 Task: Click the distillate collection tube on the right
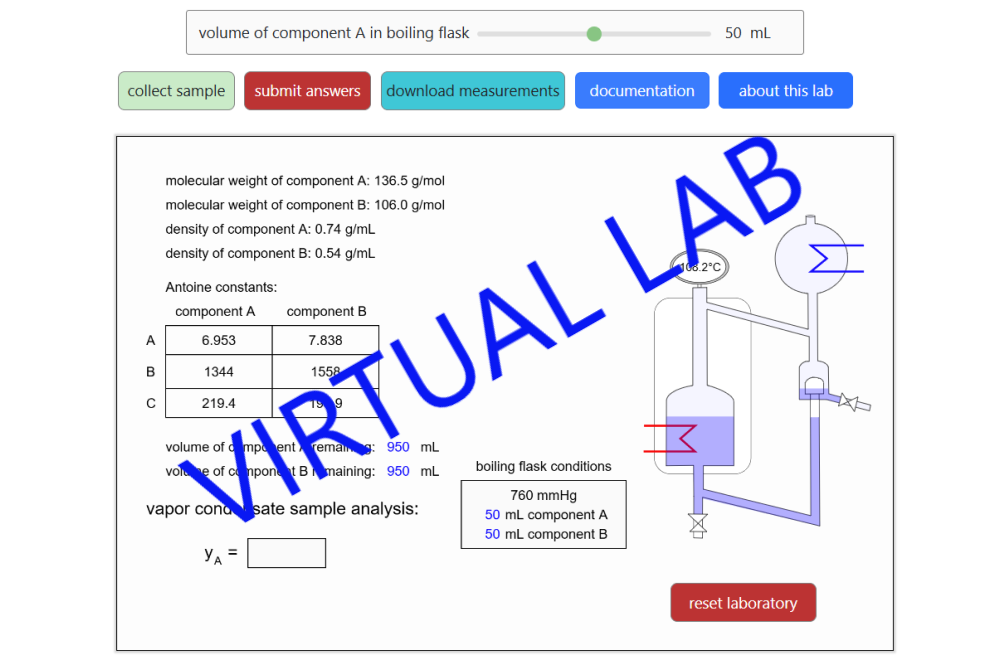tap(816, 470)
